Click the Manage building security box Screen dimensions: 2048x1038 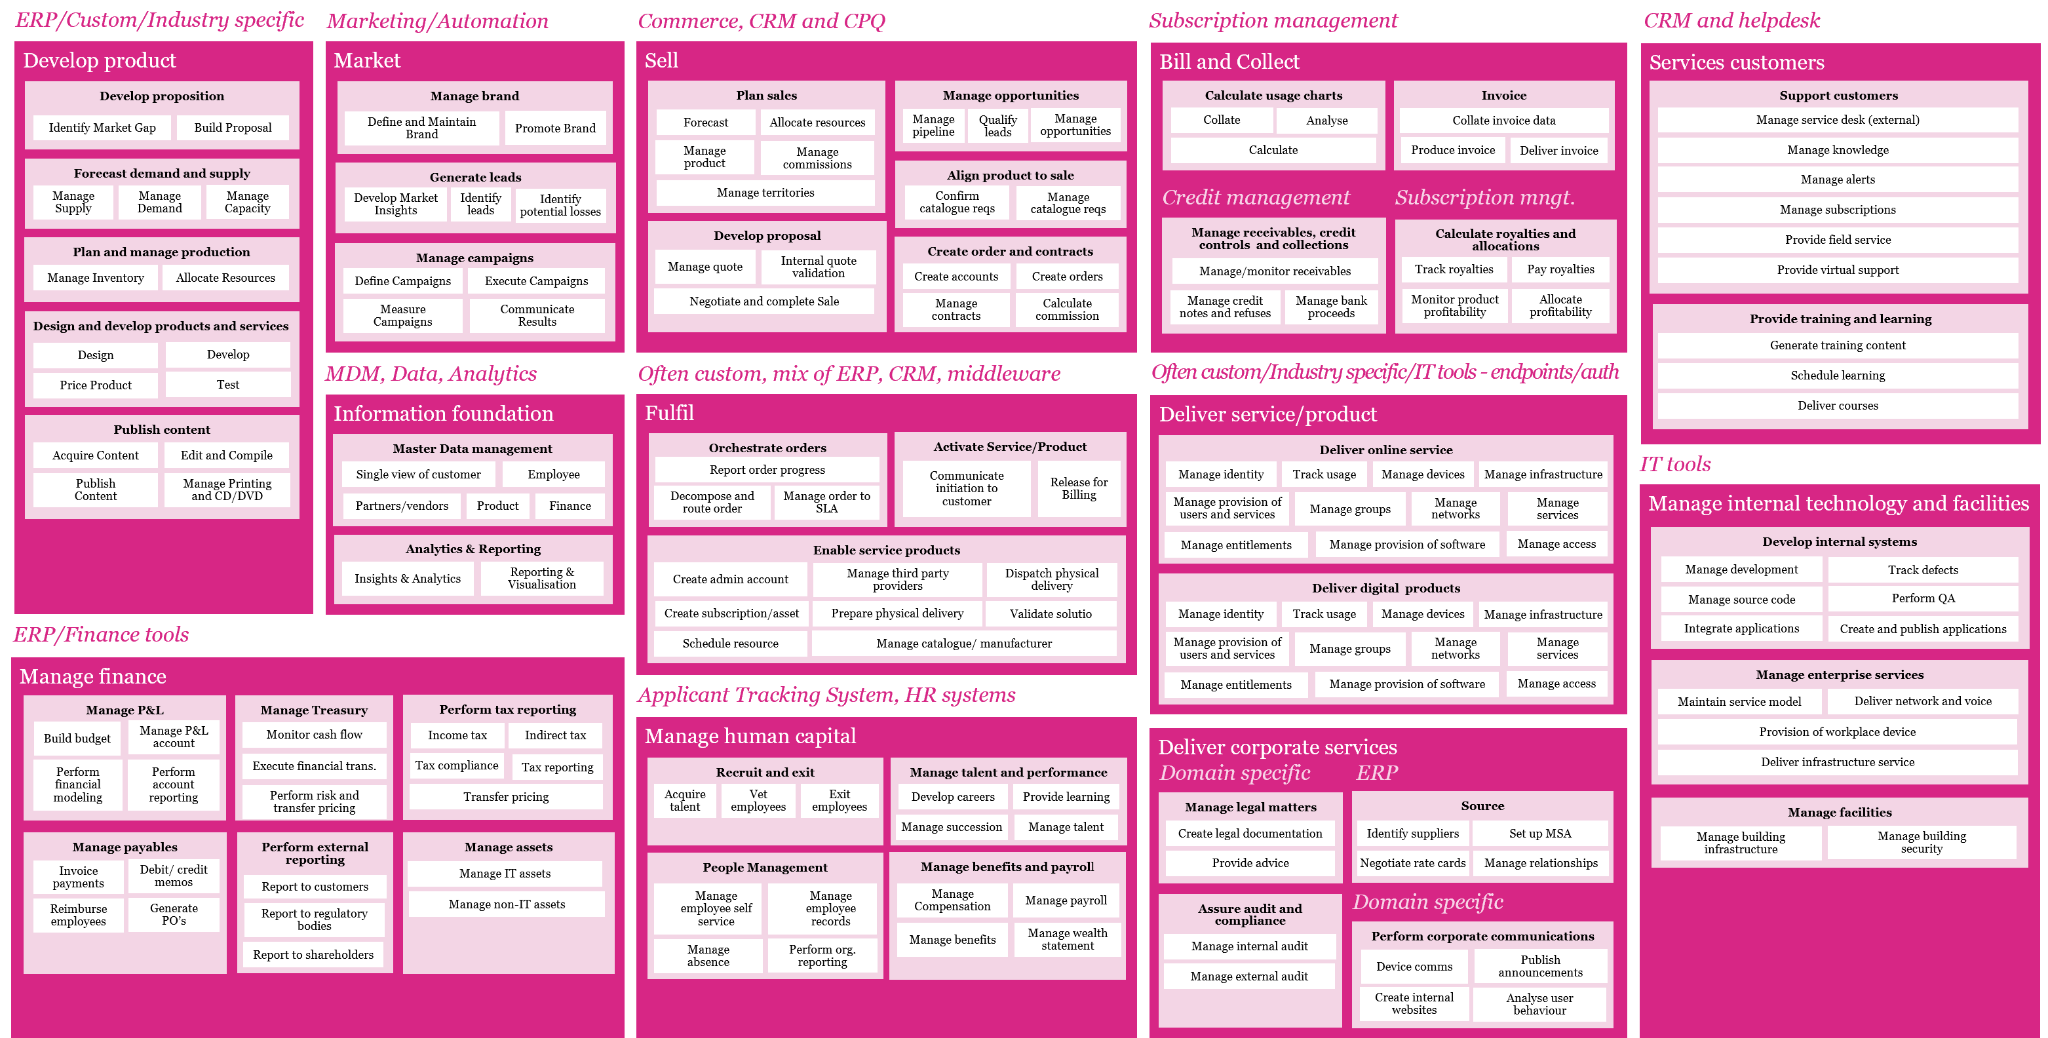(1921, 842)
